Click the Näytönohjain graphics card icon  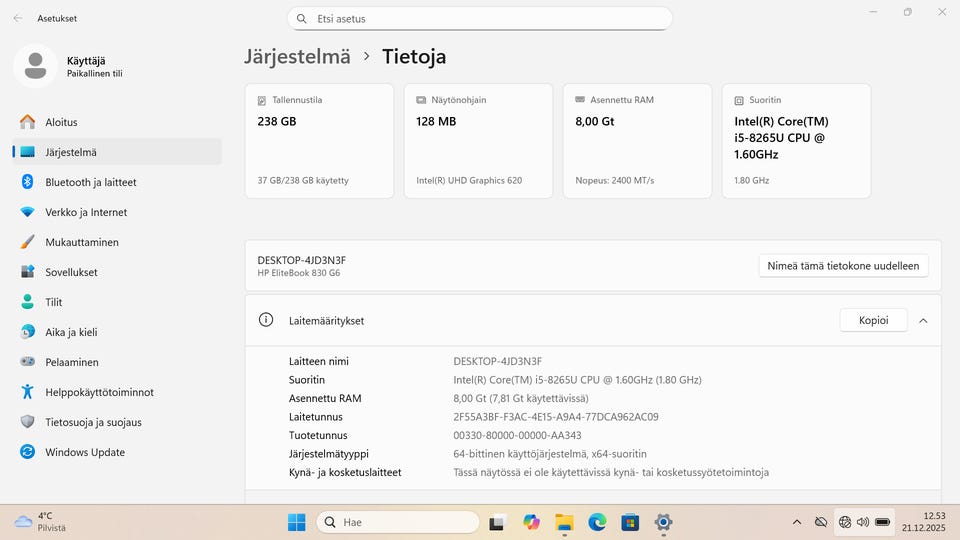pyautogui.click(x=421, y=100)
